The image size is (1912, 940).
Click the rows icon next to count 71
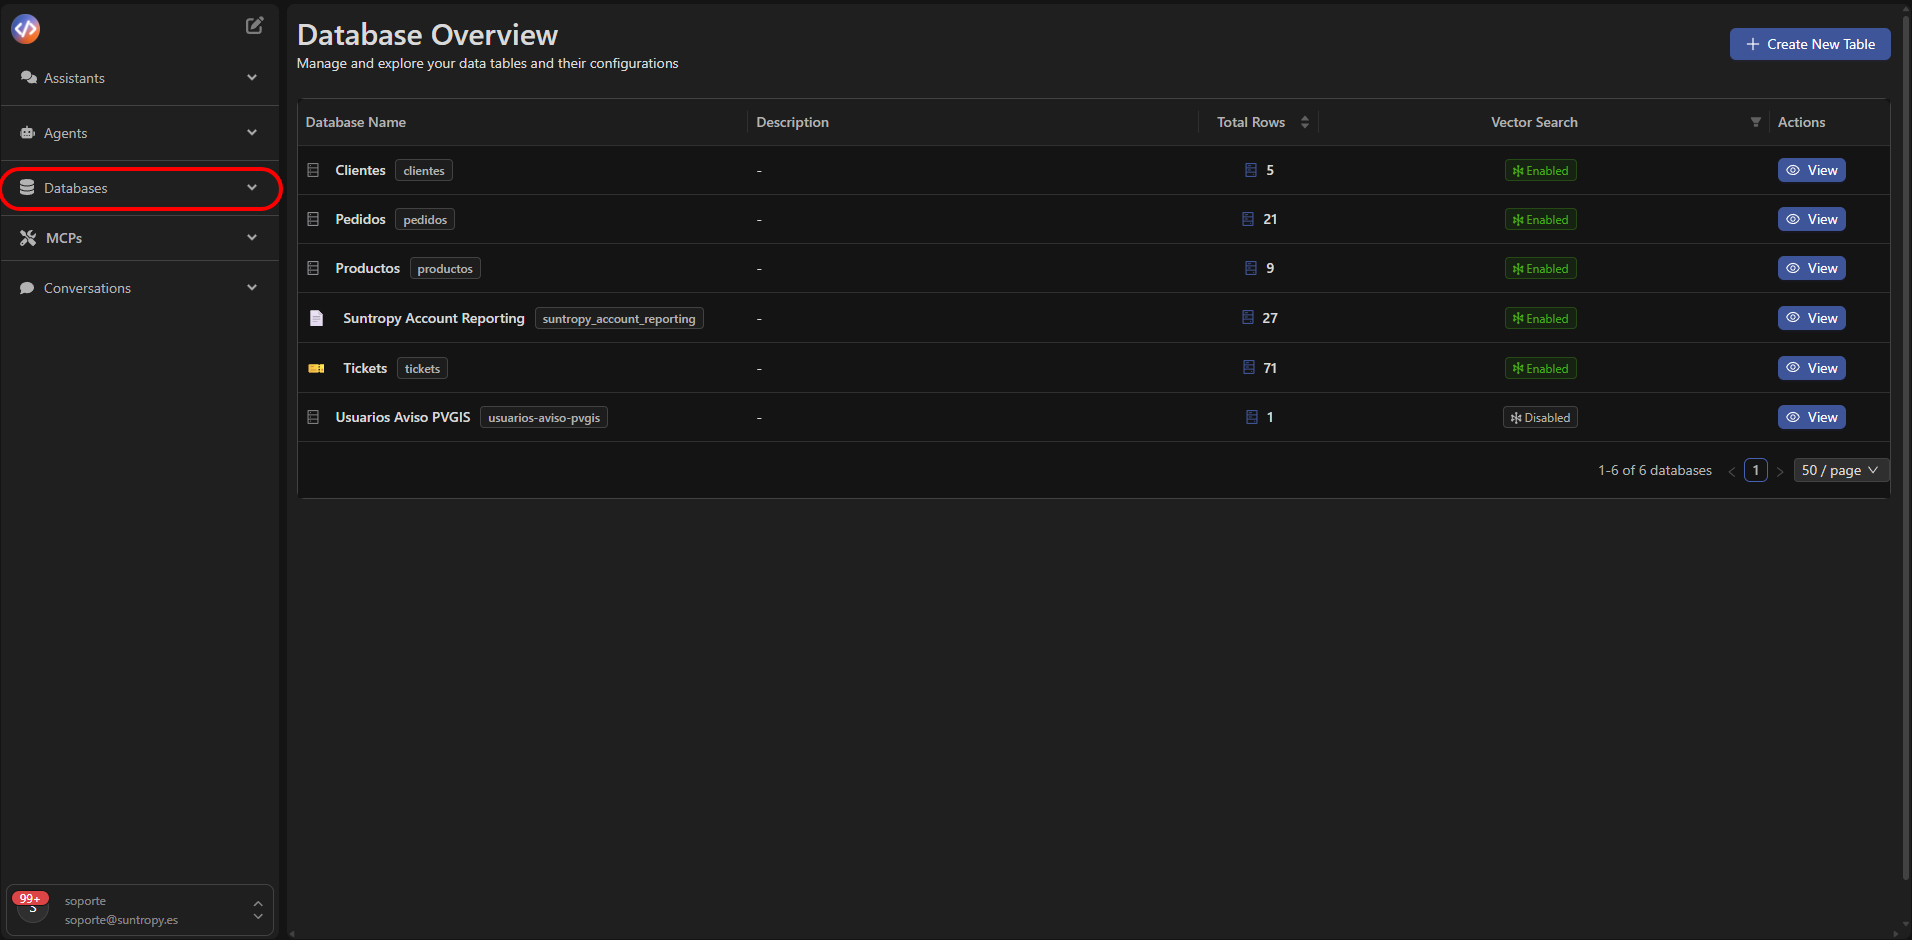tap(1249, 368)
